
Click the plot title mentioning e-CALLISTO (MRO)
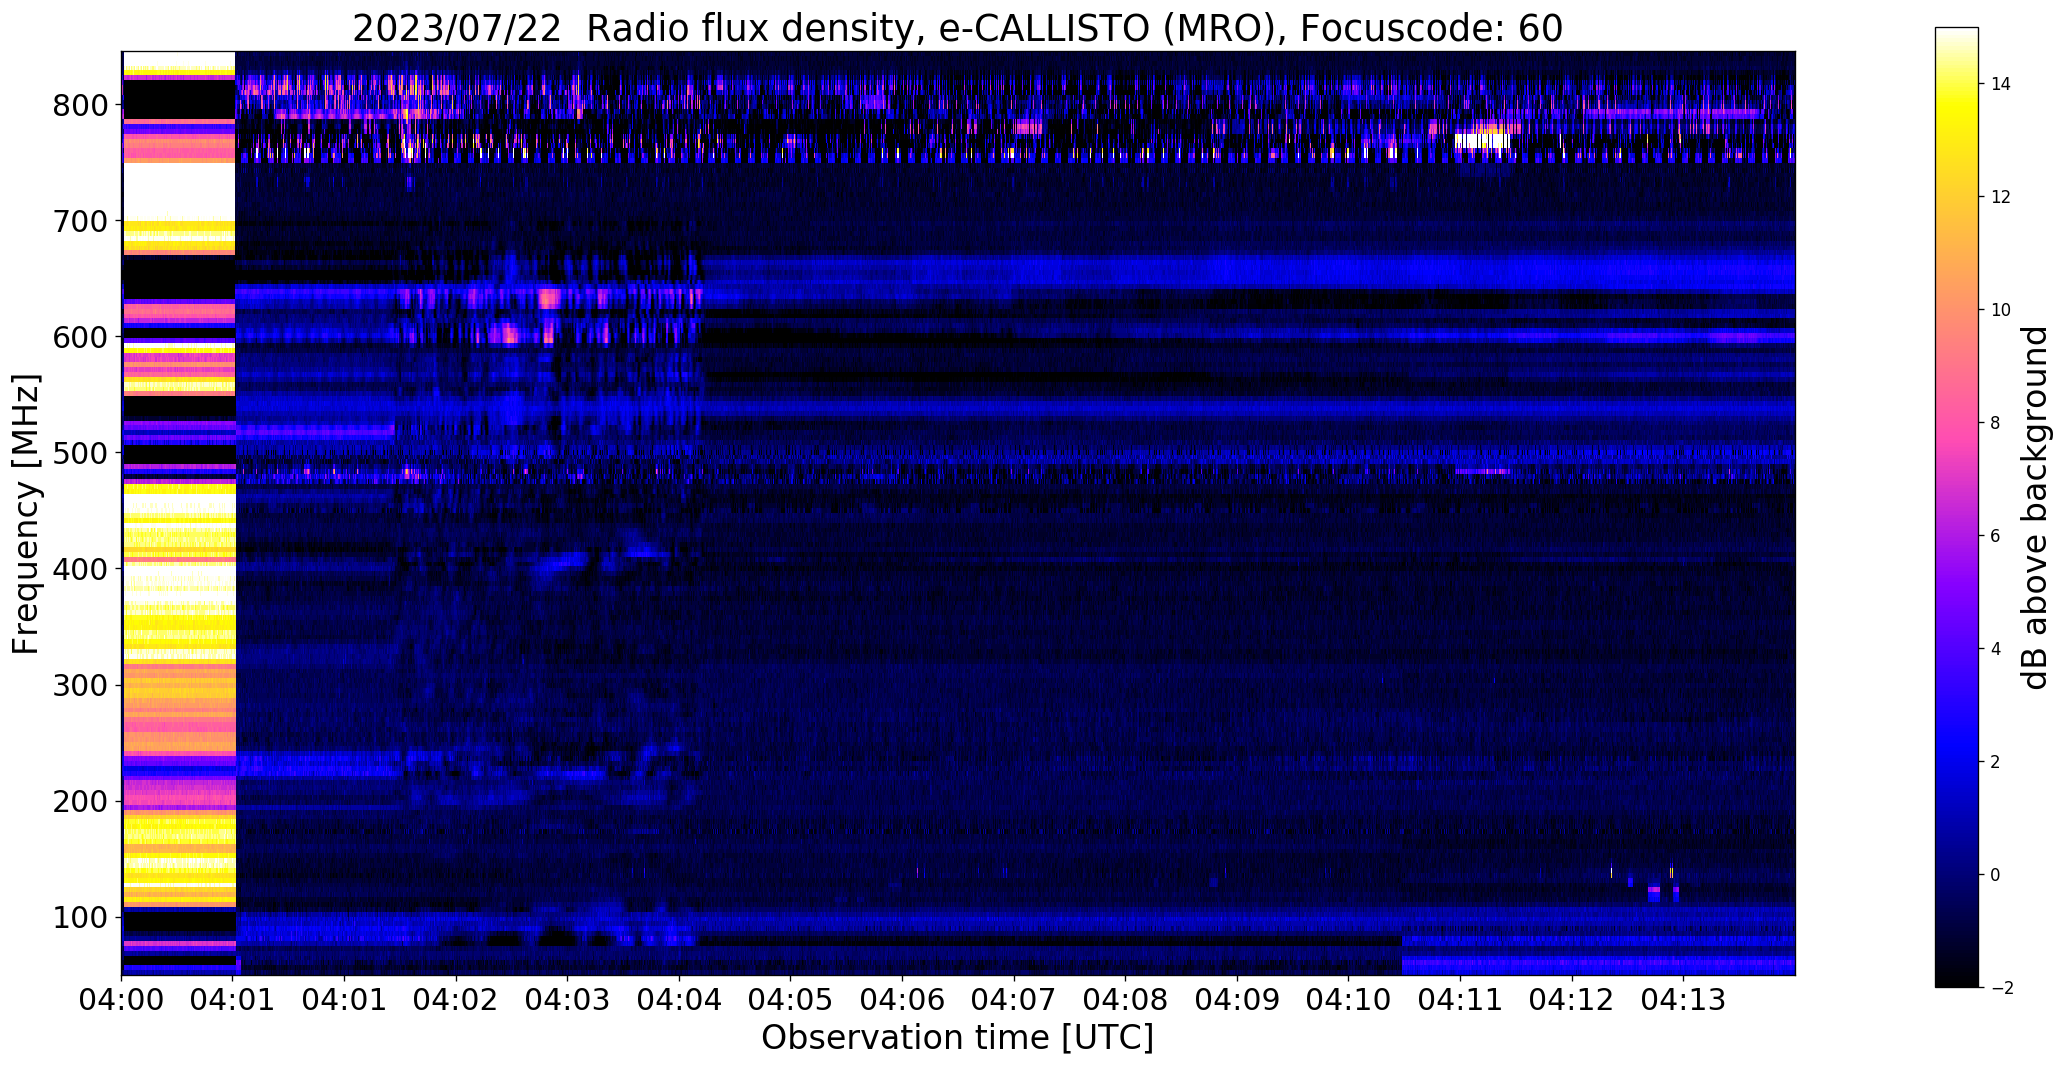click(957, 29)
